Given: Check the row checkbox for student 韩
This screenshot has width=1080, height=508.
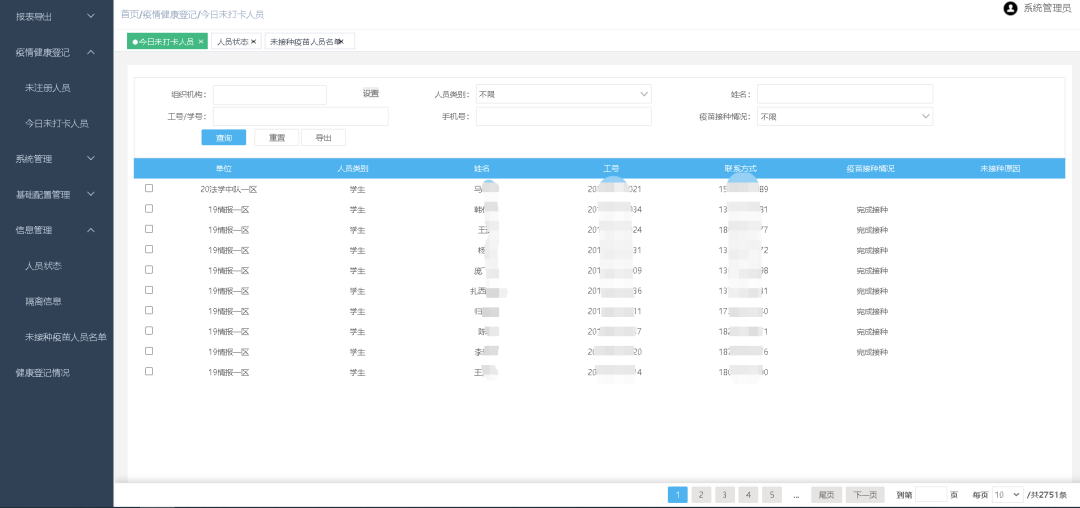Looking at the screenshot, I should 149,209.
